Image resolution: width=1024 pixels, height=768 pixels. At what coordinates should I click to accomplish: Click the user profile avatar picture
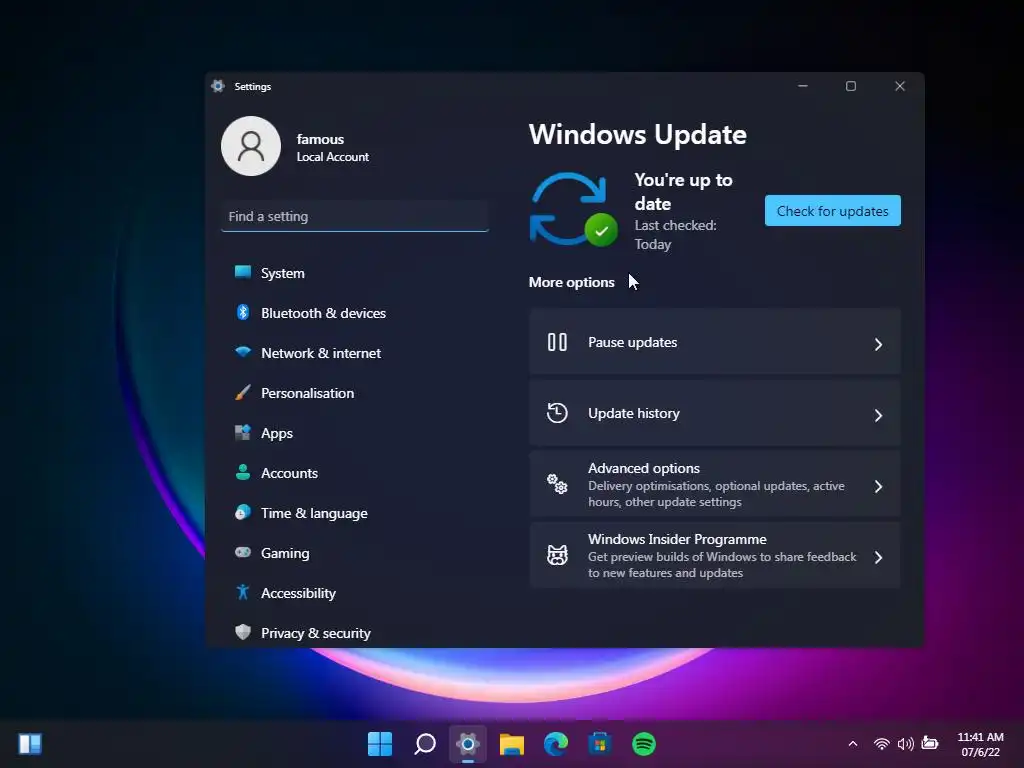251,146
